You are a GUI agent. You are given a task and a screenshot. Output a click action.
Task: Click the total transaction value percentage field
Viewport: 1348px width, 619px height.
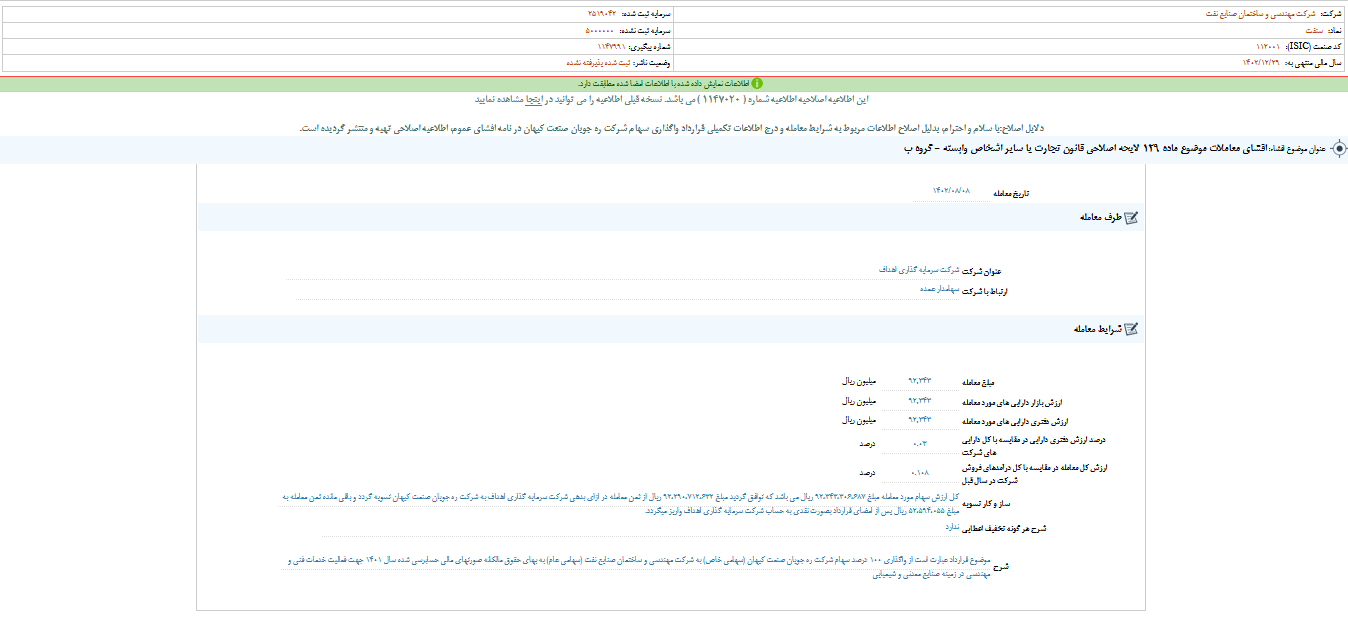point(919,472)
